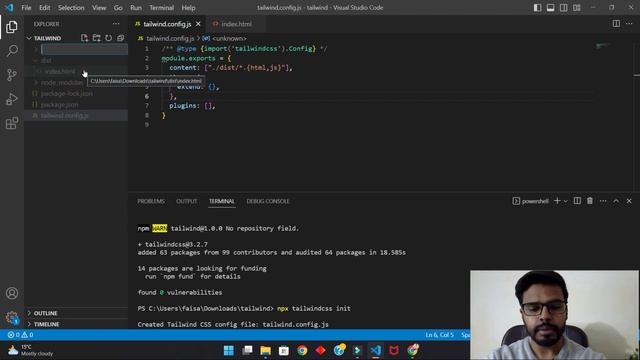Image resolution: width=640 pixels, height=360 pixels.
Task: Open the new terminal launch profile dropdown
Action: point(566,201)
